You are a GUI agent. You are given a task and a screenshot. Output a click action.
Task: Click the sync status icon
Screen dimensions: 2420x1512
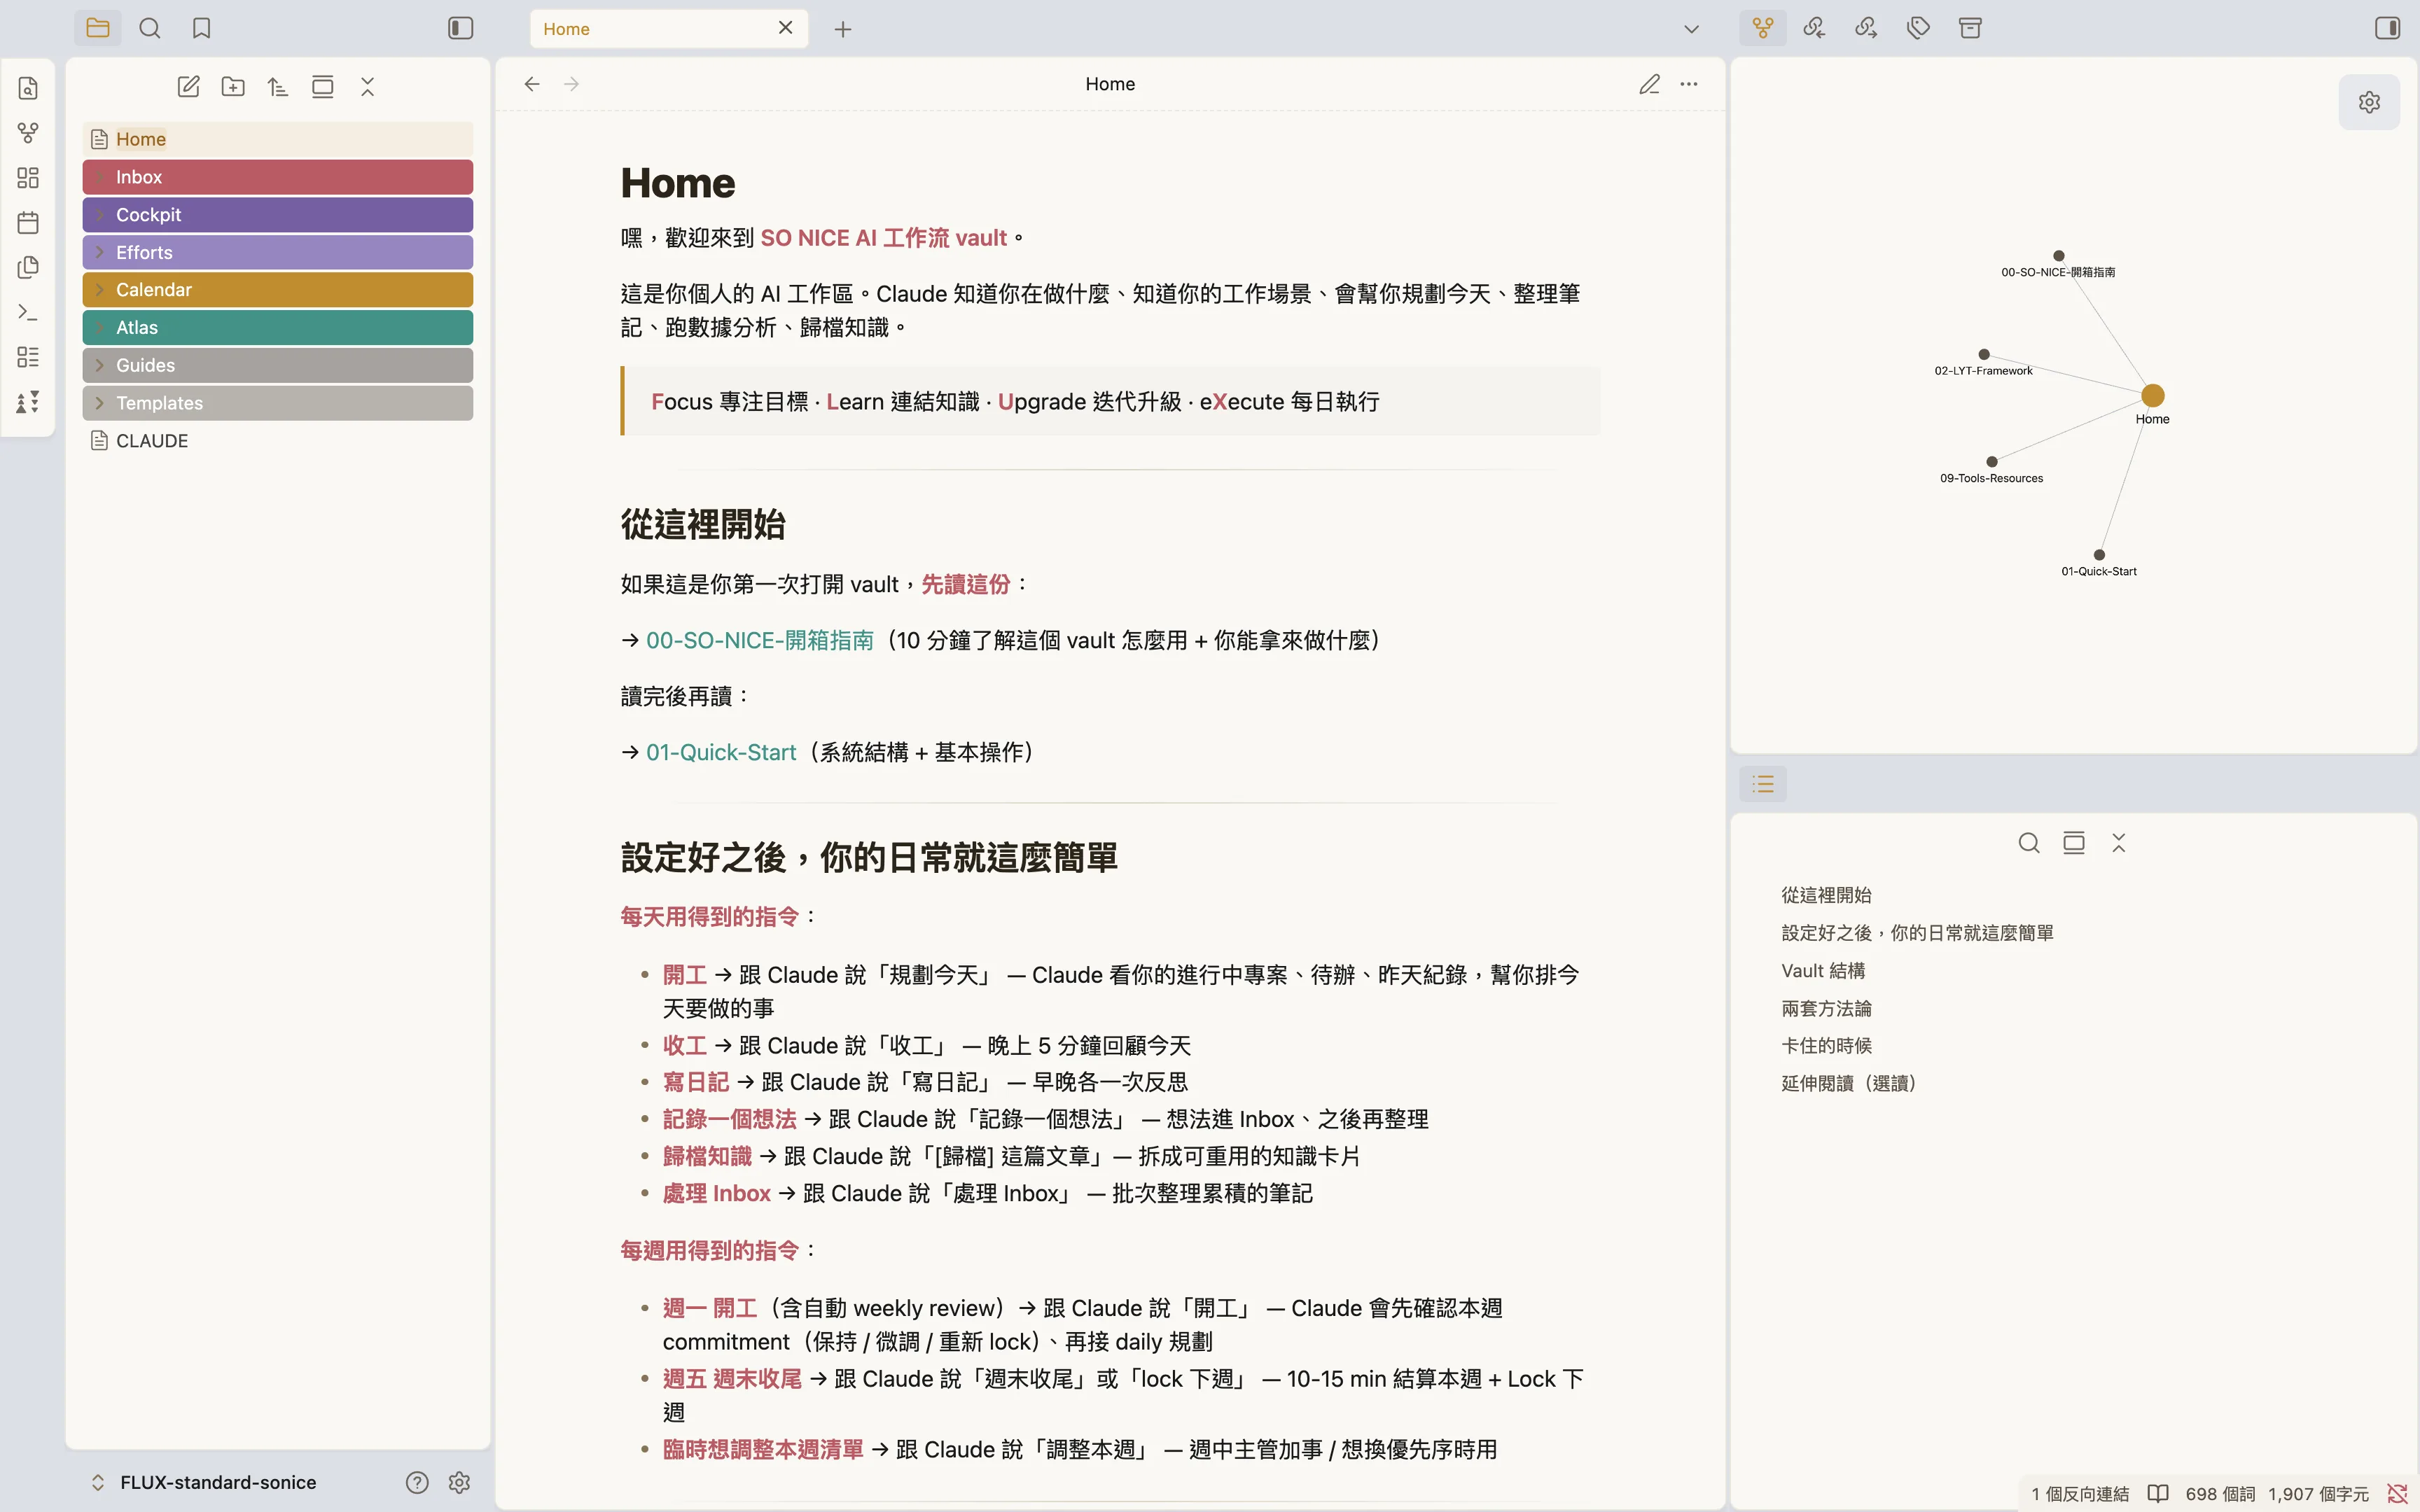2397,1494
